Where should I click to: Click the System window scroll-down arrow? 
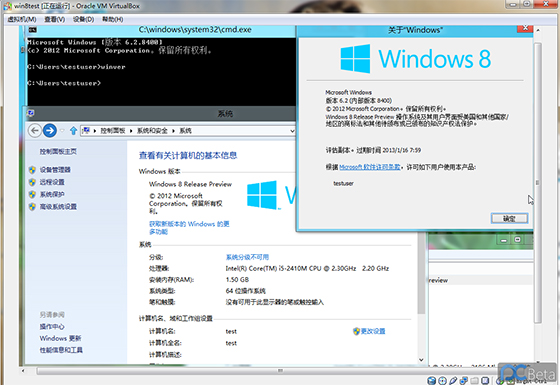(421, 360)
